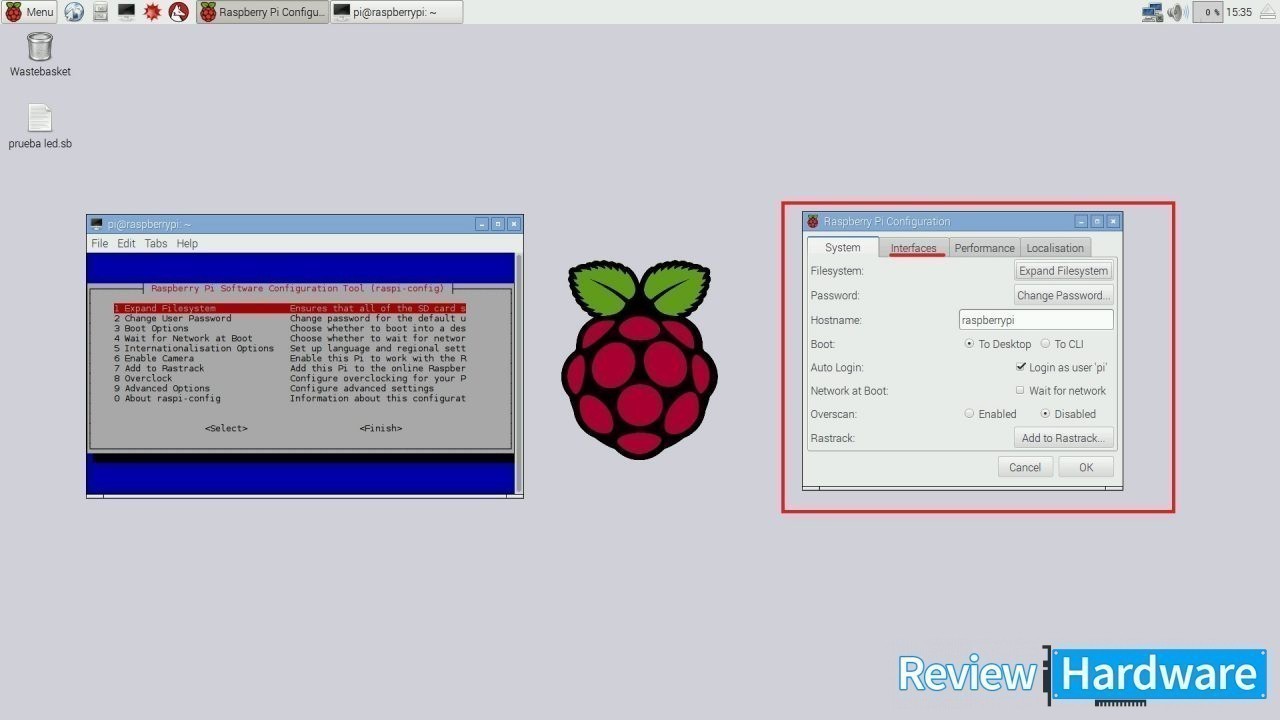Viewport: 1280px width, 720px height.
Task: Open the File menu in terminal window
Action: [100, 243]
